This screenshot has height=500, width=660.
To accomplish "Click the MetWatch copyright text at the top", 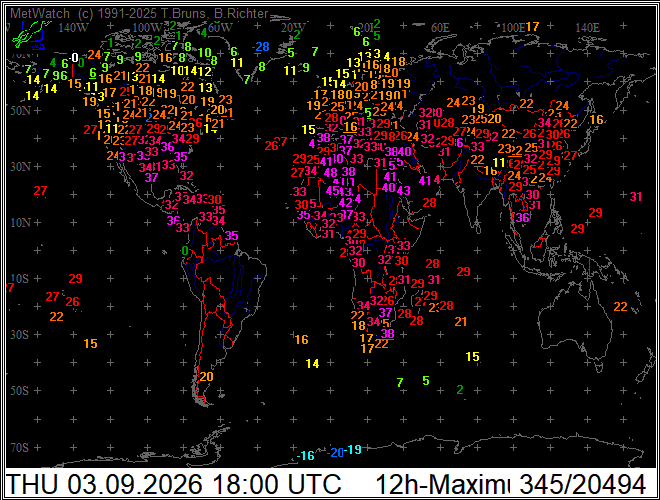I will click(139, 13).
